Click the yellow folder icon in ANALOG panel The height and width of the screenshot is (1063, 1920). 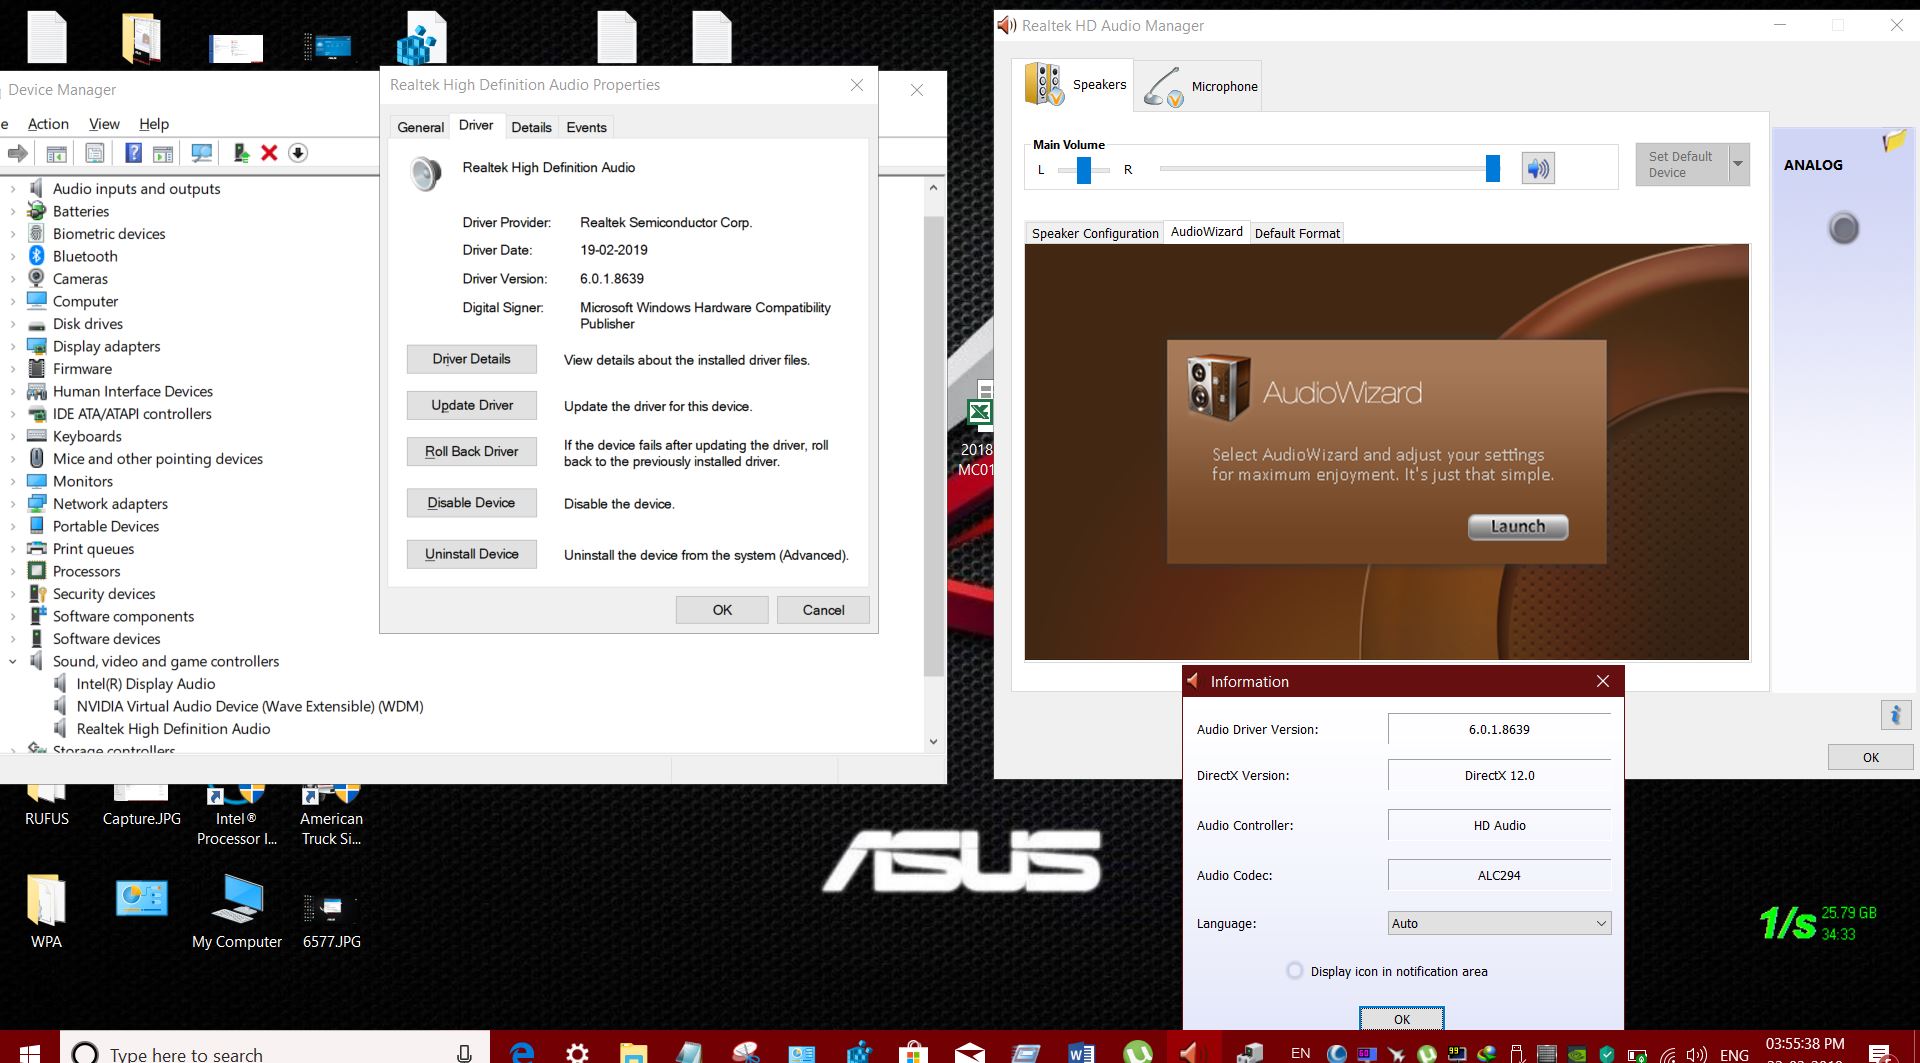coord(1894,141)
